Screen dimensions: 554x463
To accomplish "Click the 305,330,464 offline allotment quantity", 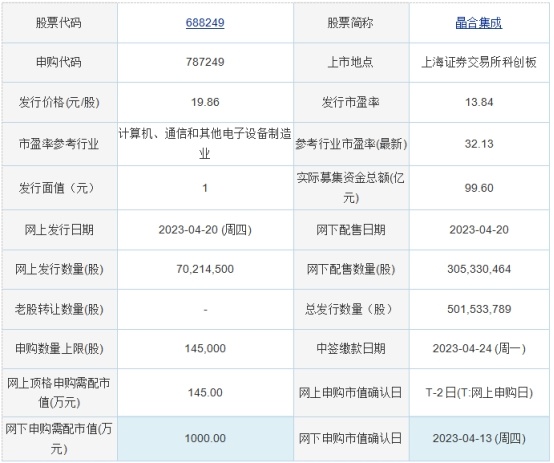I will tap(479, 269).
